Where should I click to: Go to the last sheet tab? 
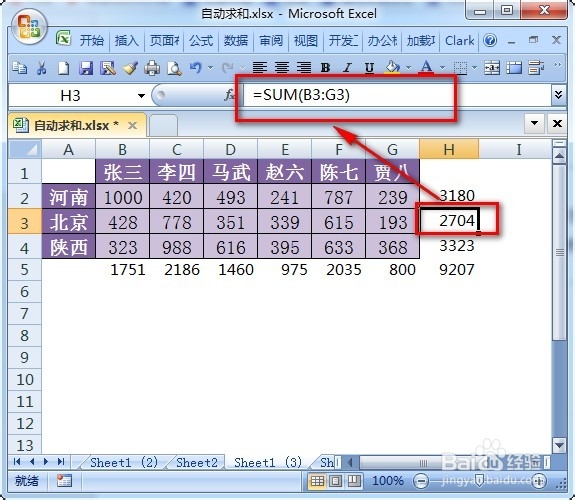61,461
